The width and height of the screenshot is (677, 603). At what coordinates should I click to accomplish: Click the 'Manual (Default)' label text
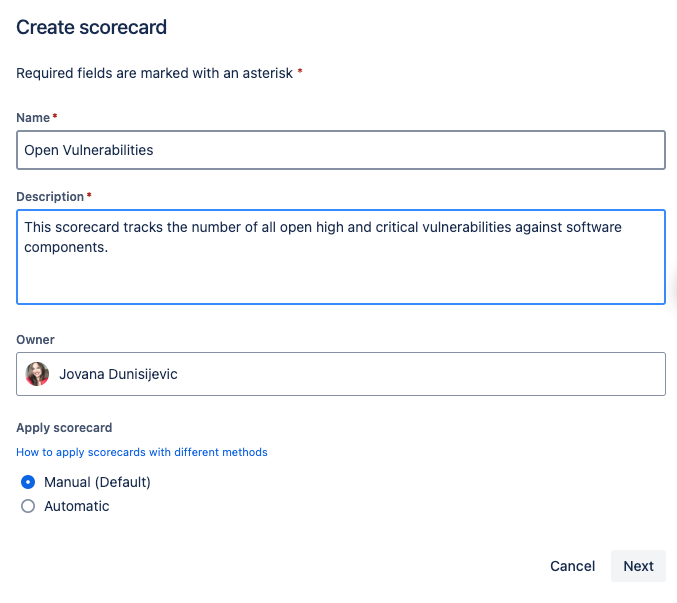tap(97, 482)
